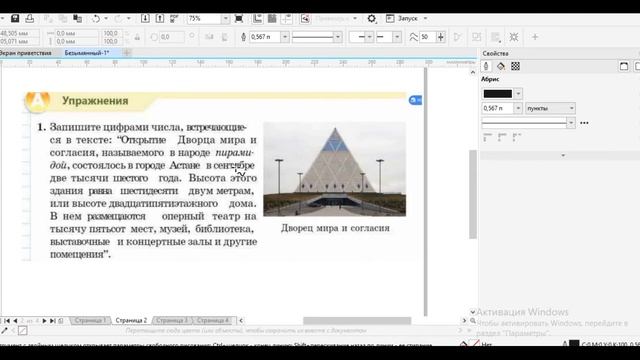Open Страница 4 page tab
The height and width of the screenshot is (360, 640).
coord(213,320)
